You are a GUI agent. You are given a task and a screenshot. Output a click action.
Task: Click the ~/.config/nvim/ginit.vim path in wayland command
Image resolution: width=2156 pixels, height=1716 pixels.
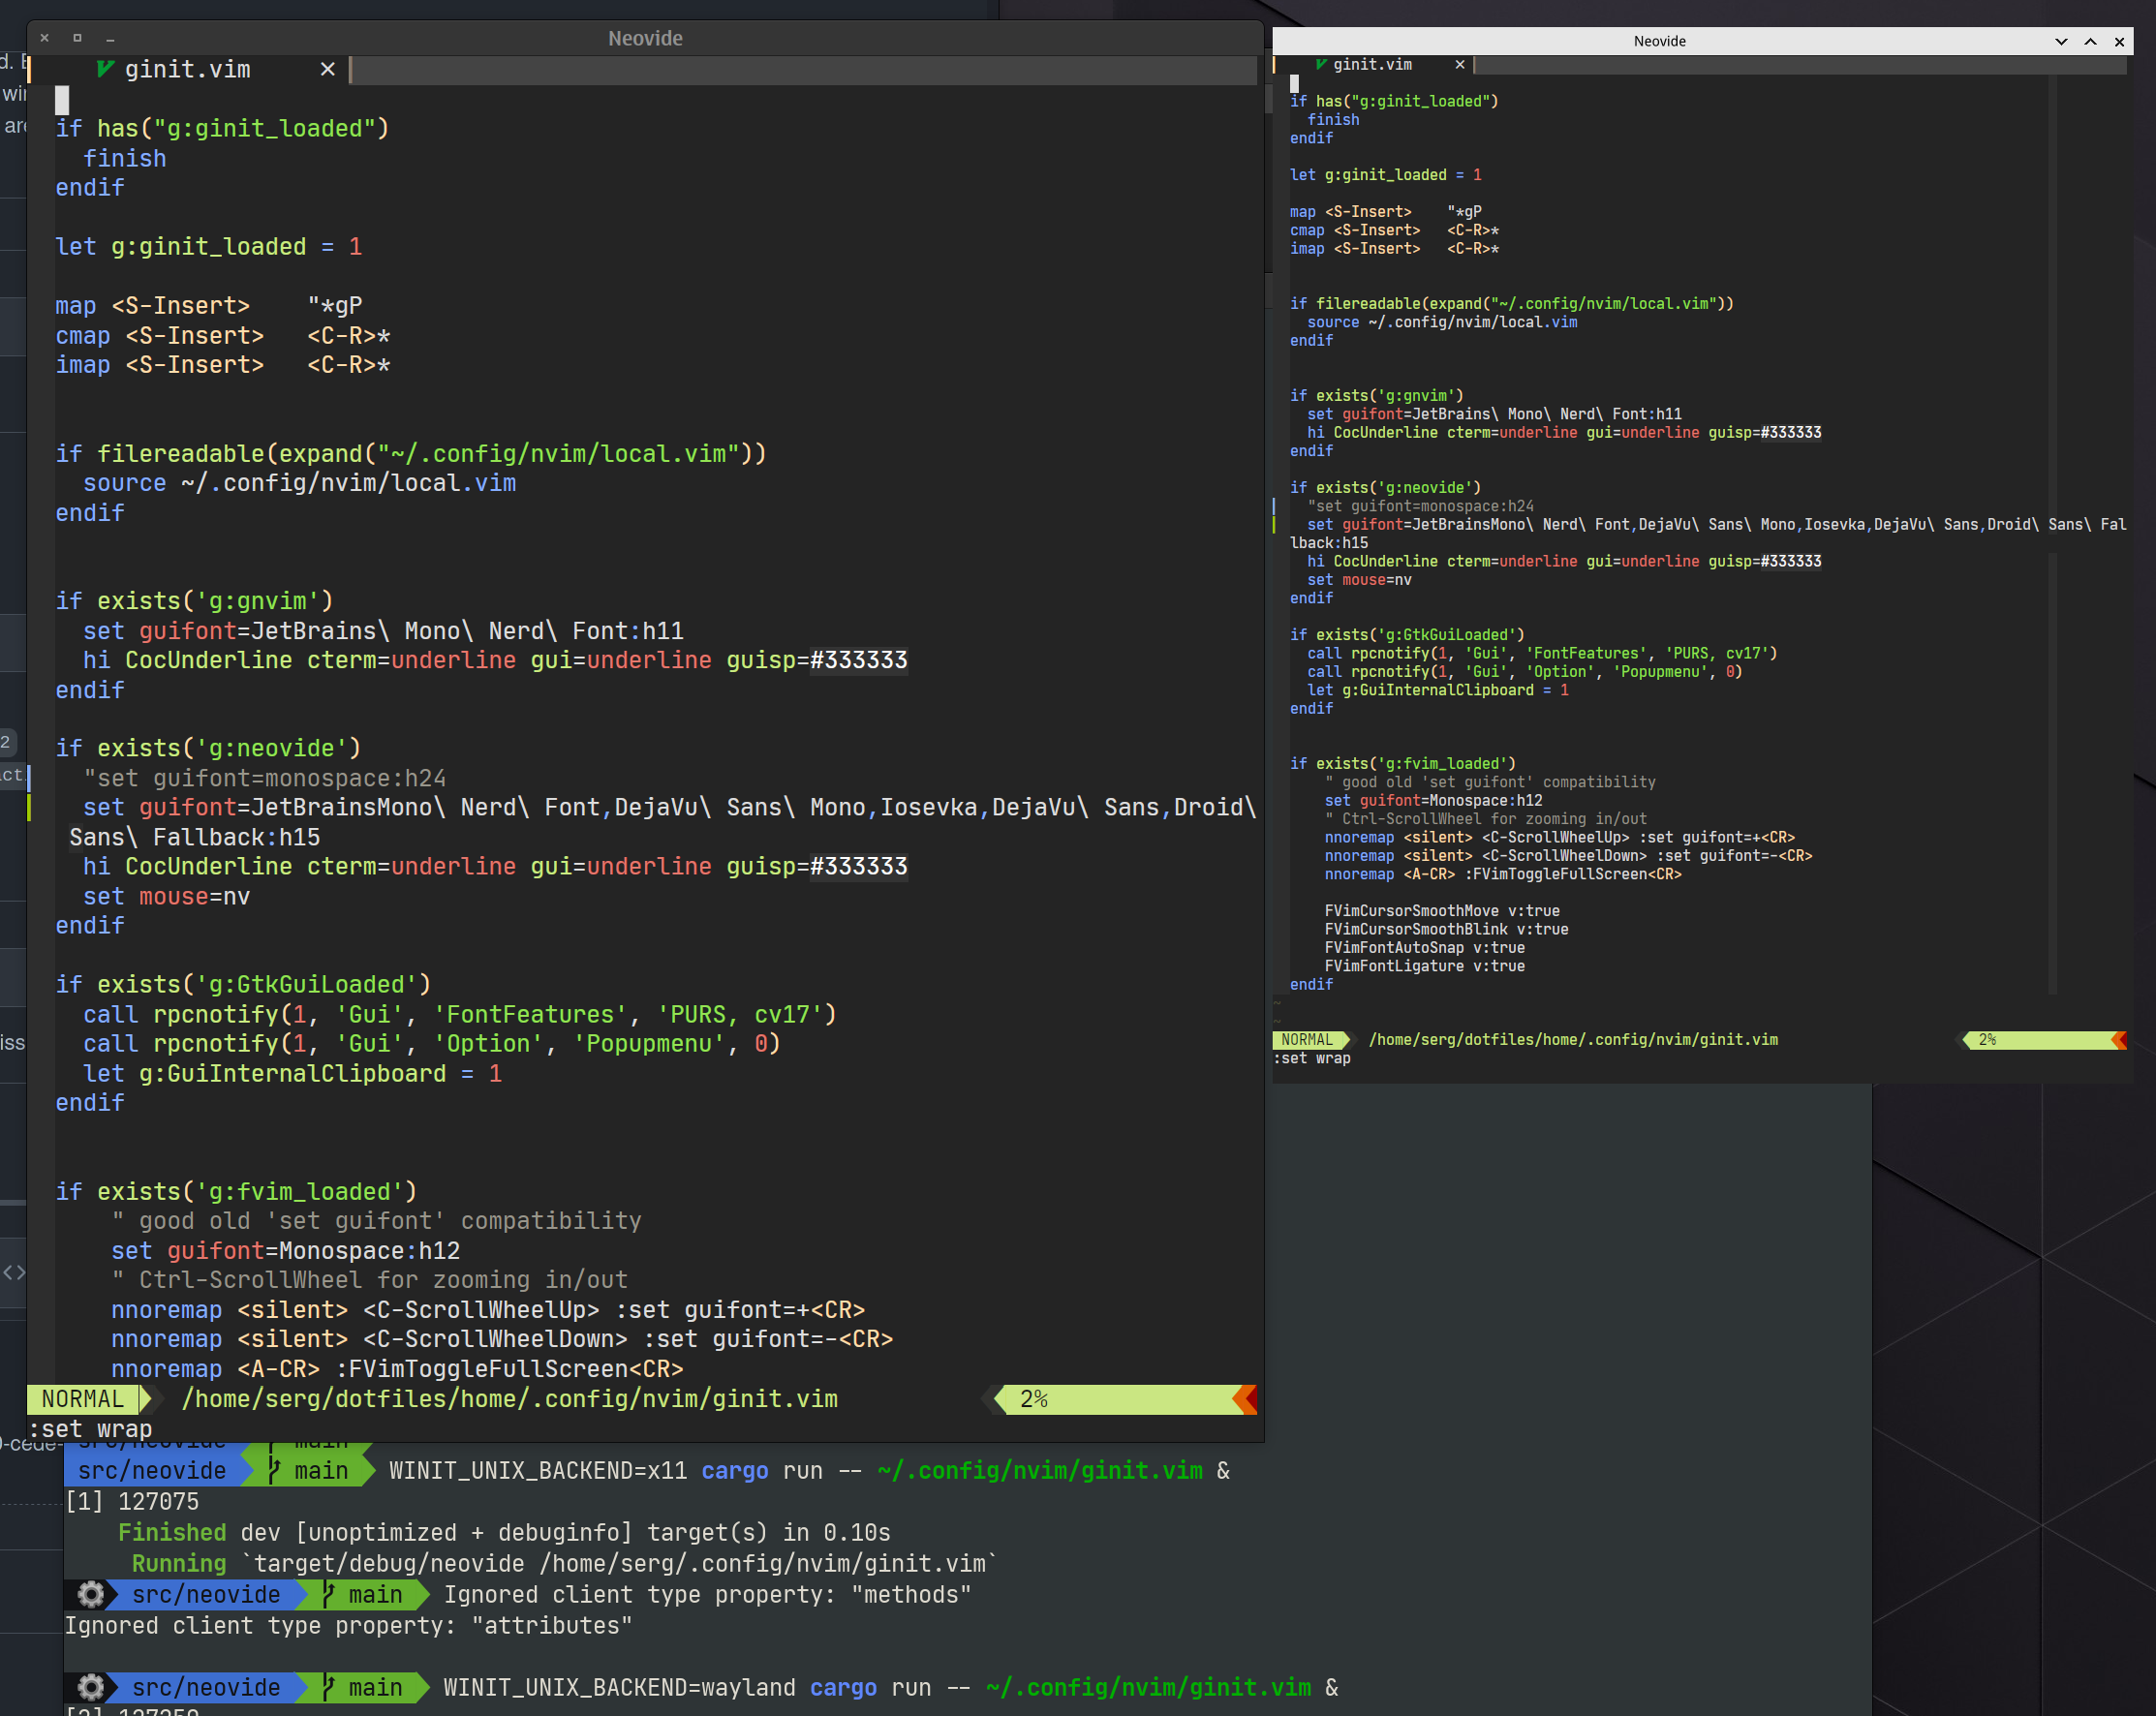coord(1148,1687)
